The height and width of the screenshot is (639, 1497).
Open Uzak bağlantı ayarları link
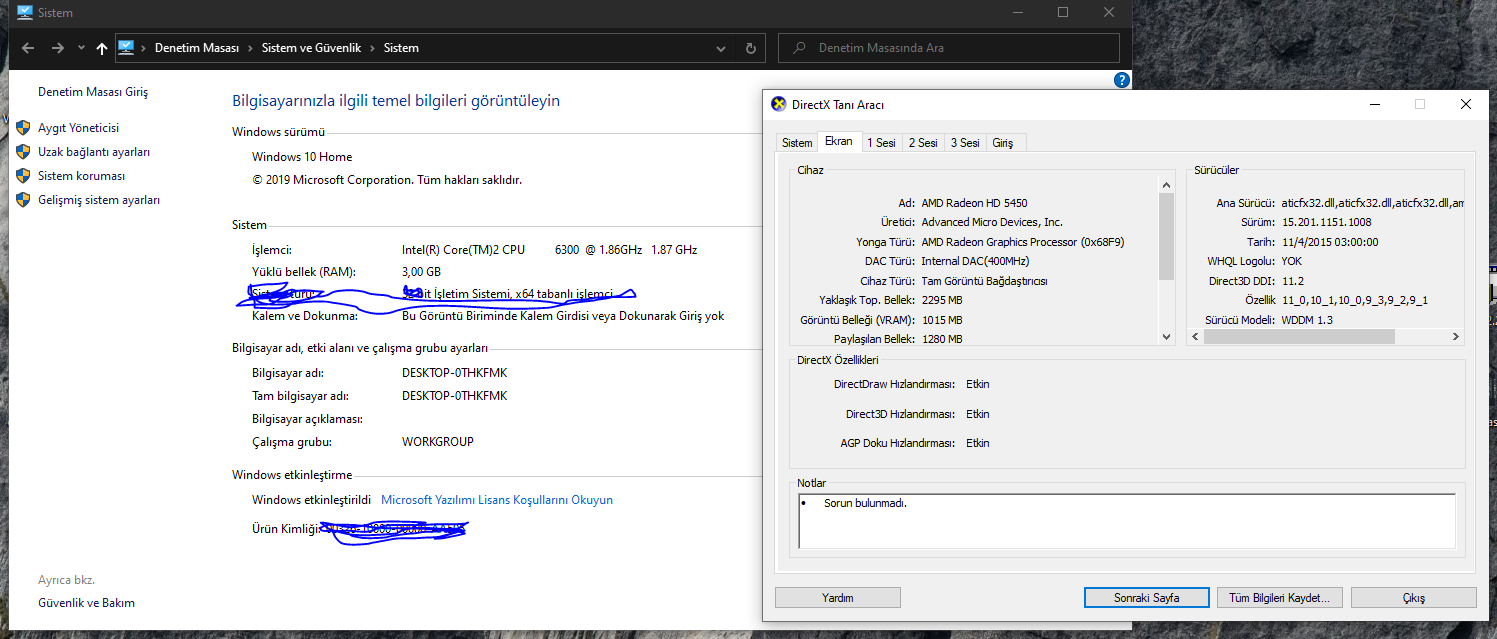tap(93, 152)
